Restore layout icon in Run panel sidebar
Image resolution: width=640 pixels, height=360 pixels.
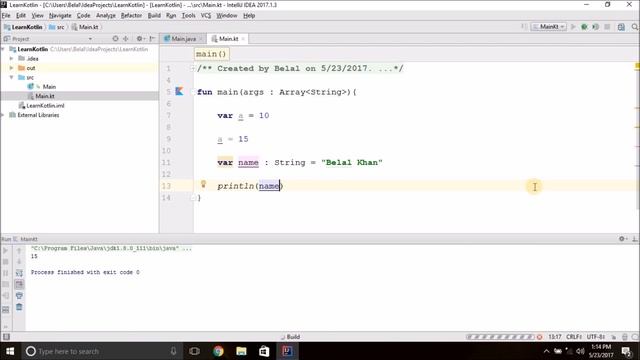(6, 309)
